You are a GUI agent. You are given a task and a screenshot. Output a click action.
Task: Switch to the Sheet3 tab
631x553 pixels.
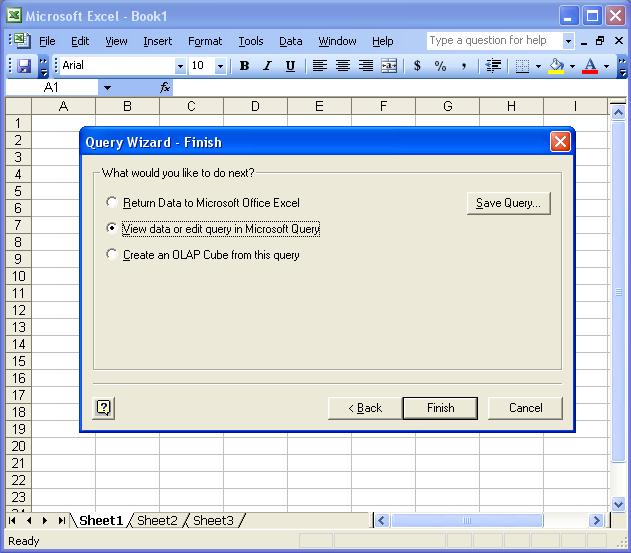tap(213, 520)
